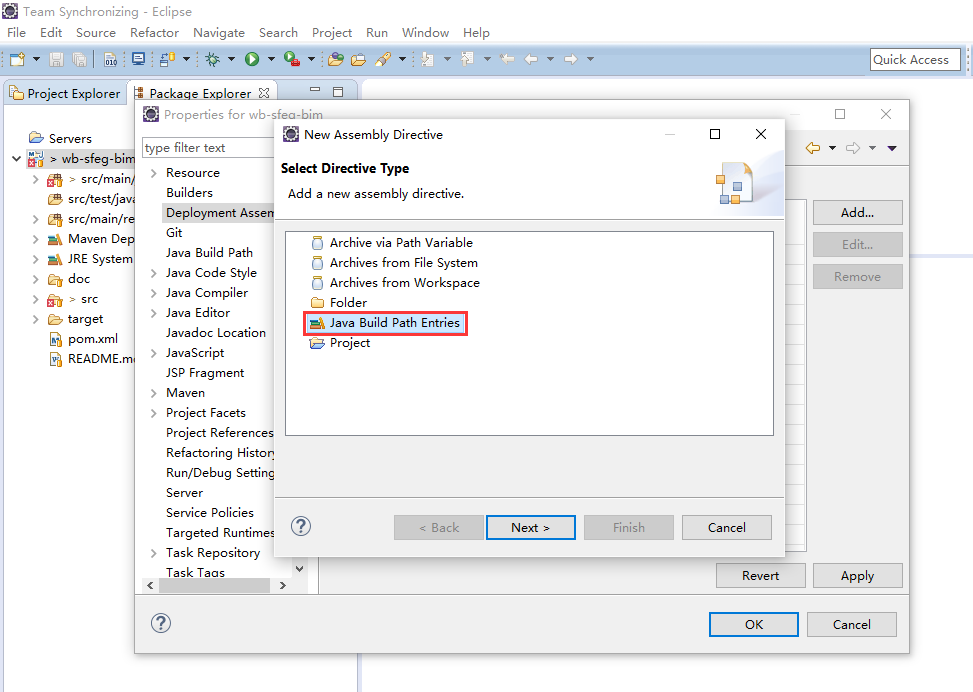Expand the Project Facets category
Image resolution: width=973 pixels, height=692 pixels.
pos(153,413)
